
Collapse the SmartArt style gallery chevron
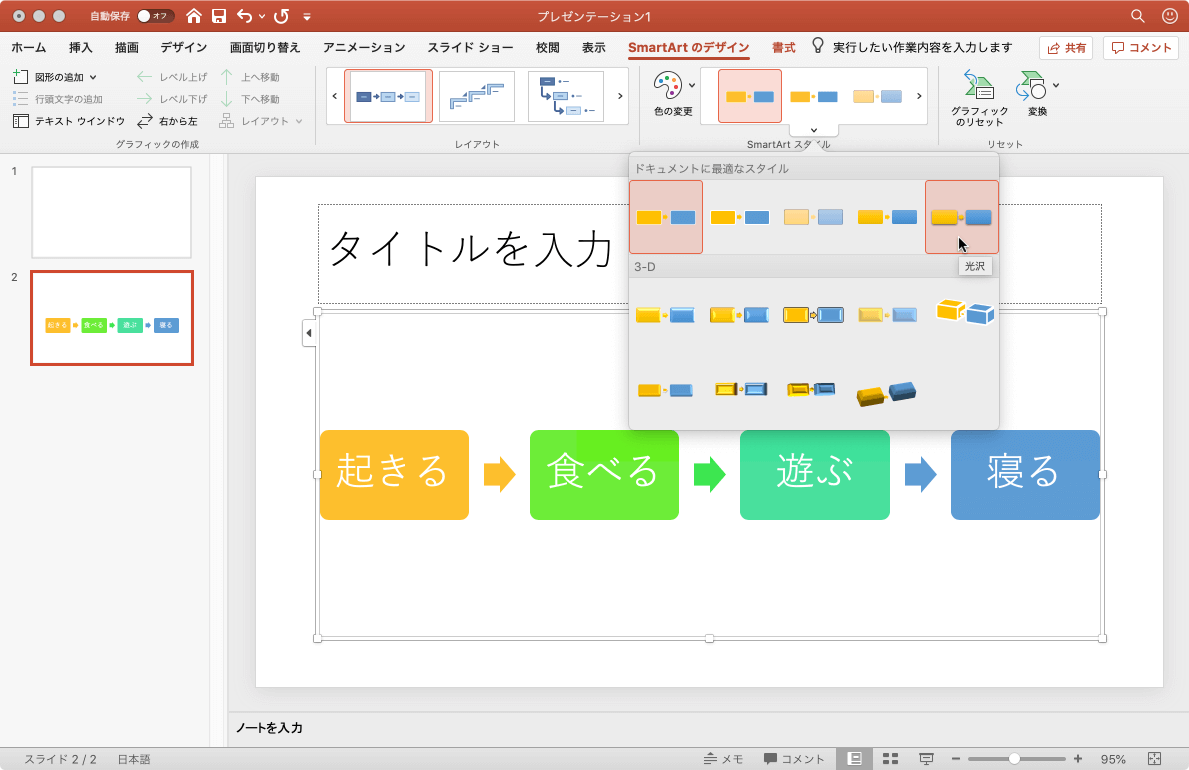814,130
